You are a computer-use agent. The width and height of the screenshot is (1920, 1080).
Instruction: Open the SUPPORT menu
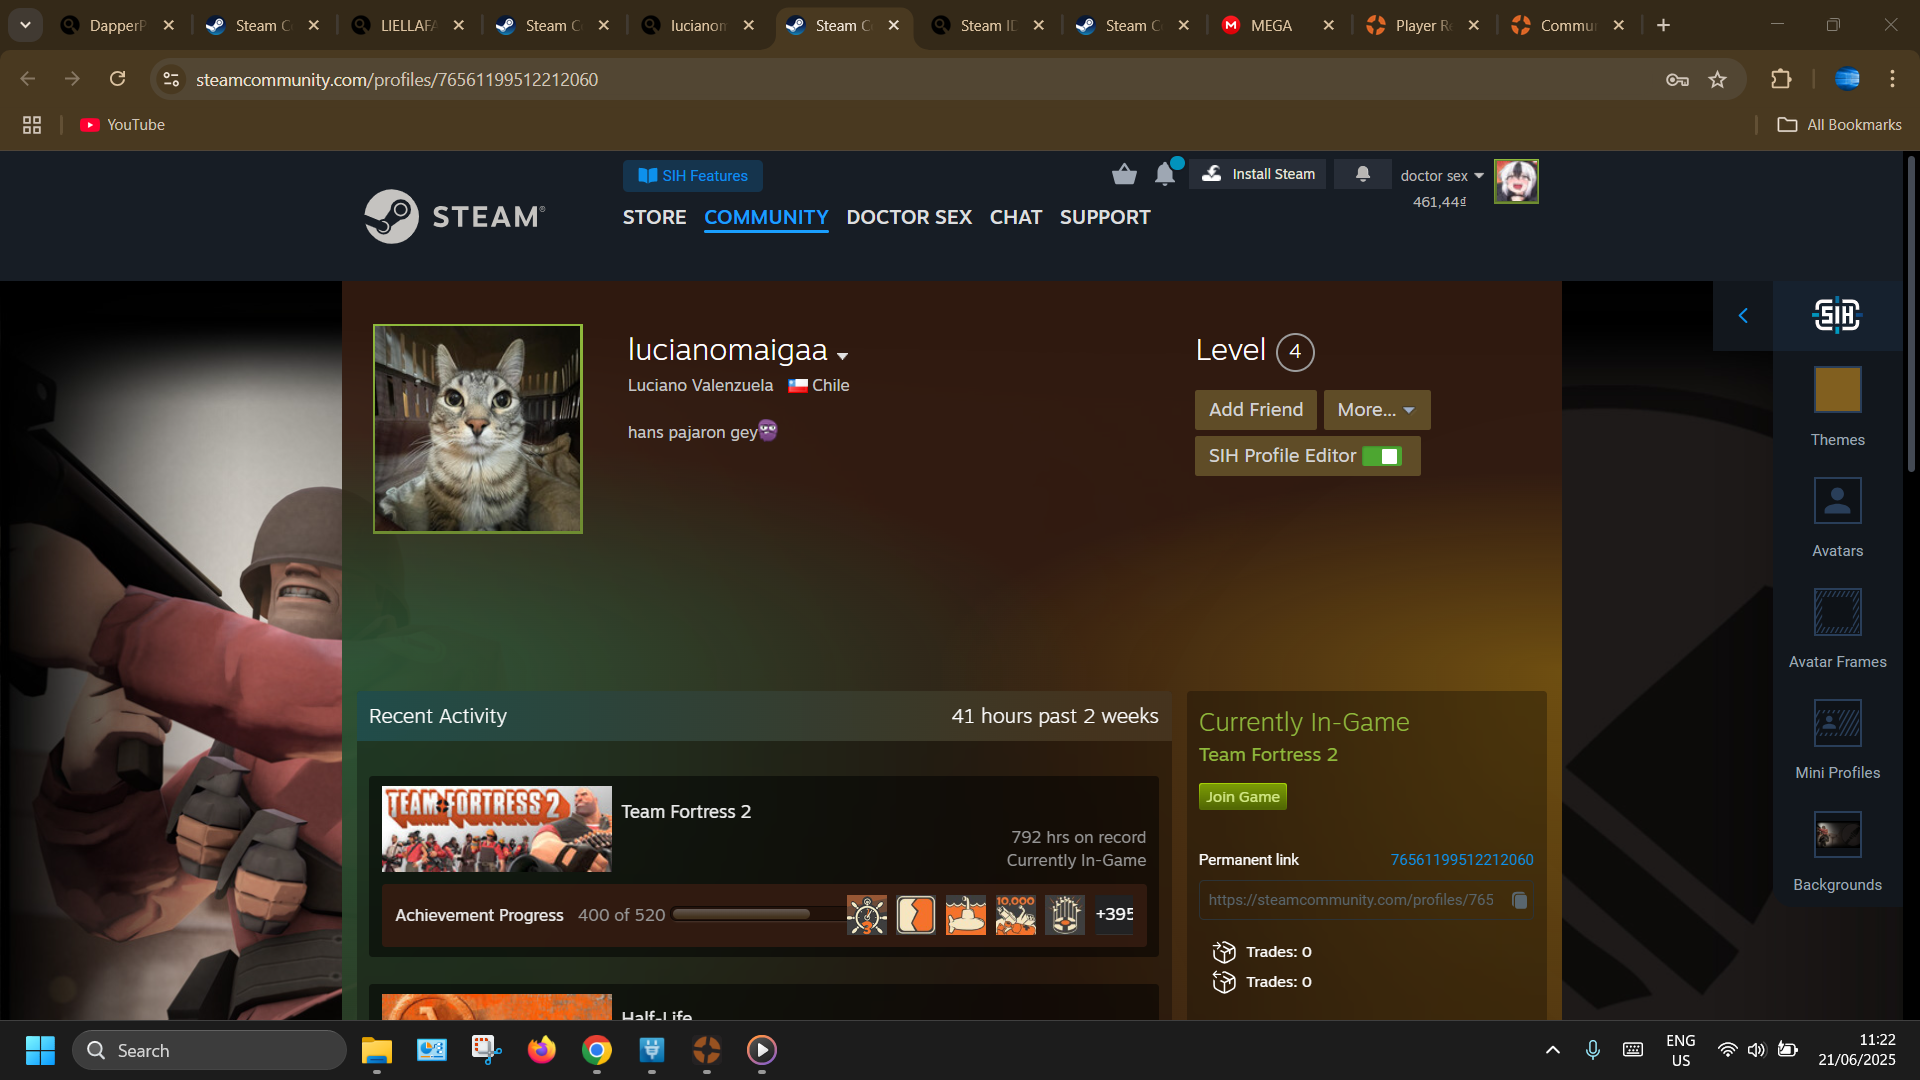pos(1104,217)
